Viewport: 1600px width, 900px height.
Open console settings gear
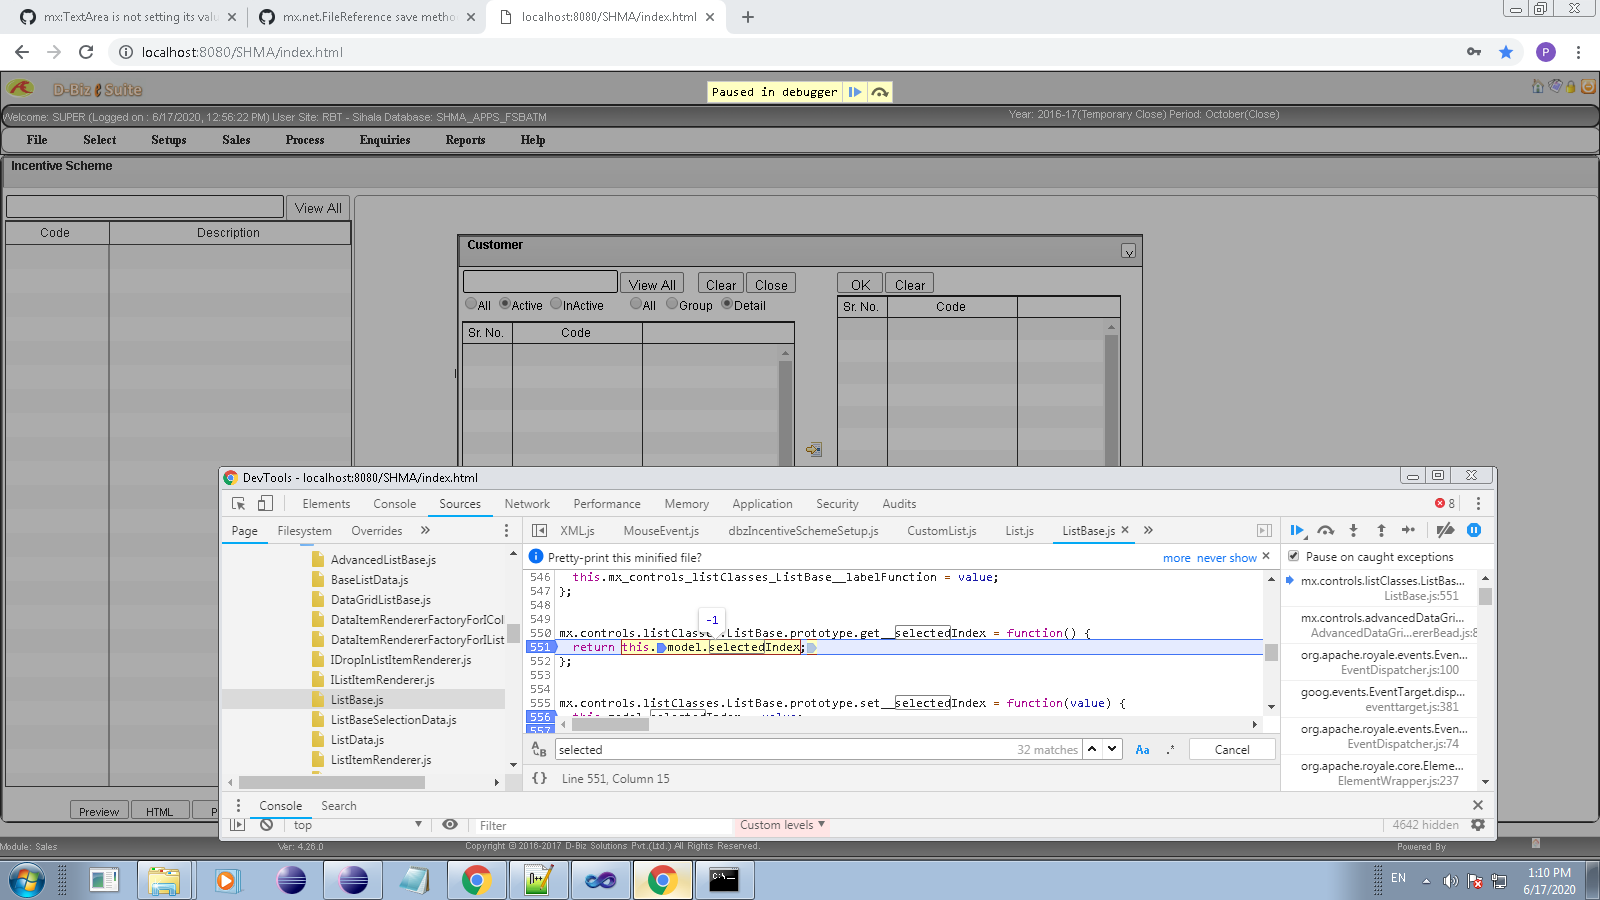(x=1478, y=825)
